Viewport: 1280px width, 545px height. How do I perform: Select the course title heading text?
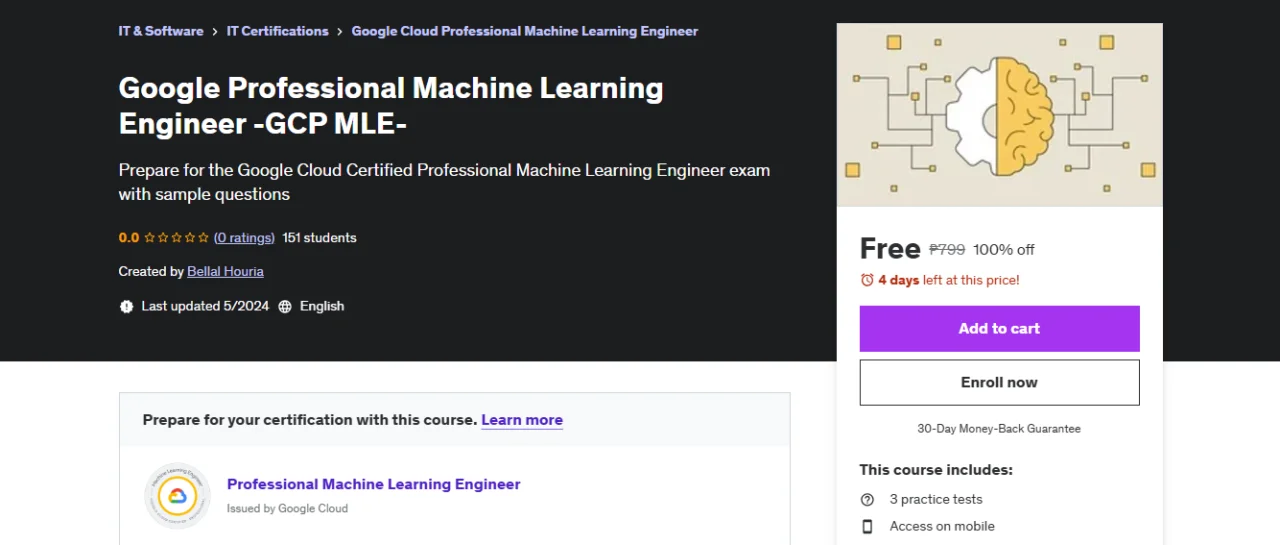pos(391,105)
